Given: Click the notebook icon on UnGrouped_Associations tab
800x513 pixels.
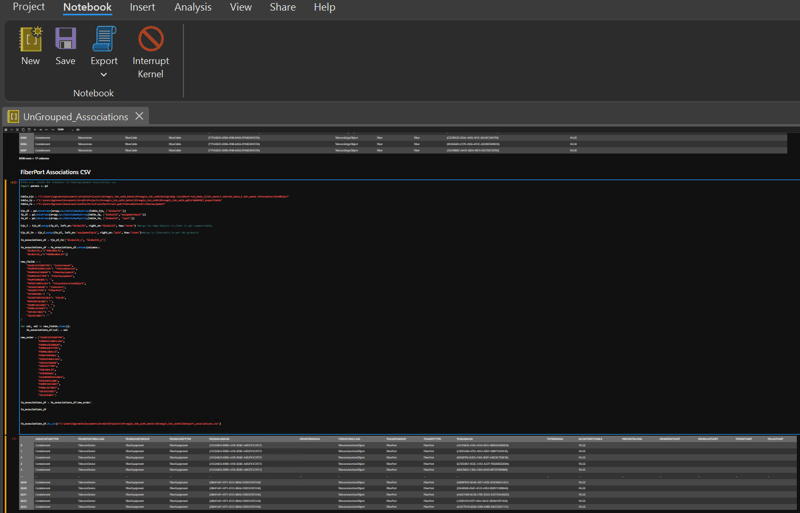Looking at the screenshot, I should pos(13,117).
